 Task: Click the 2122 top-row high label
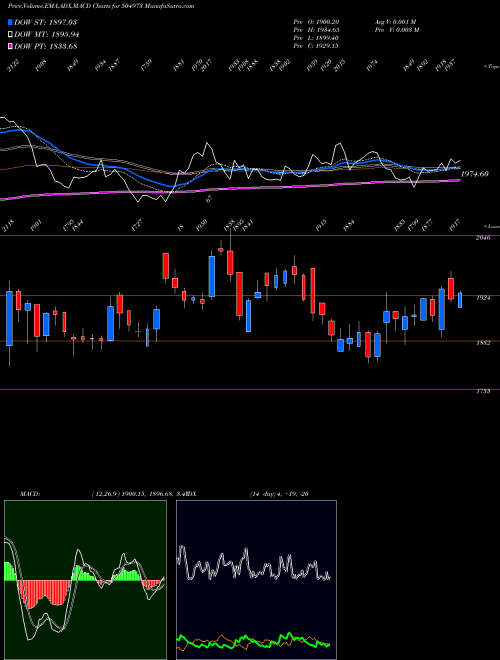coord(13,66)
